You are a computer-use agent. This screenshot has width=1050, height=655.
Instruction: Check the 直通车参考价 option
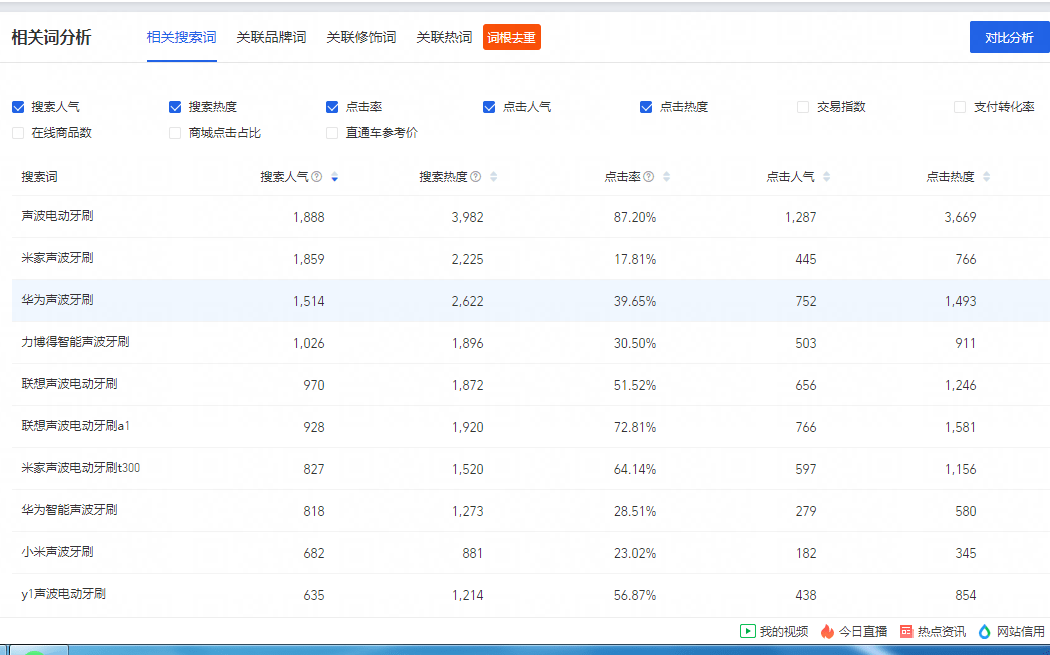click(x=331, y=132)
